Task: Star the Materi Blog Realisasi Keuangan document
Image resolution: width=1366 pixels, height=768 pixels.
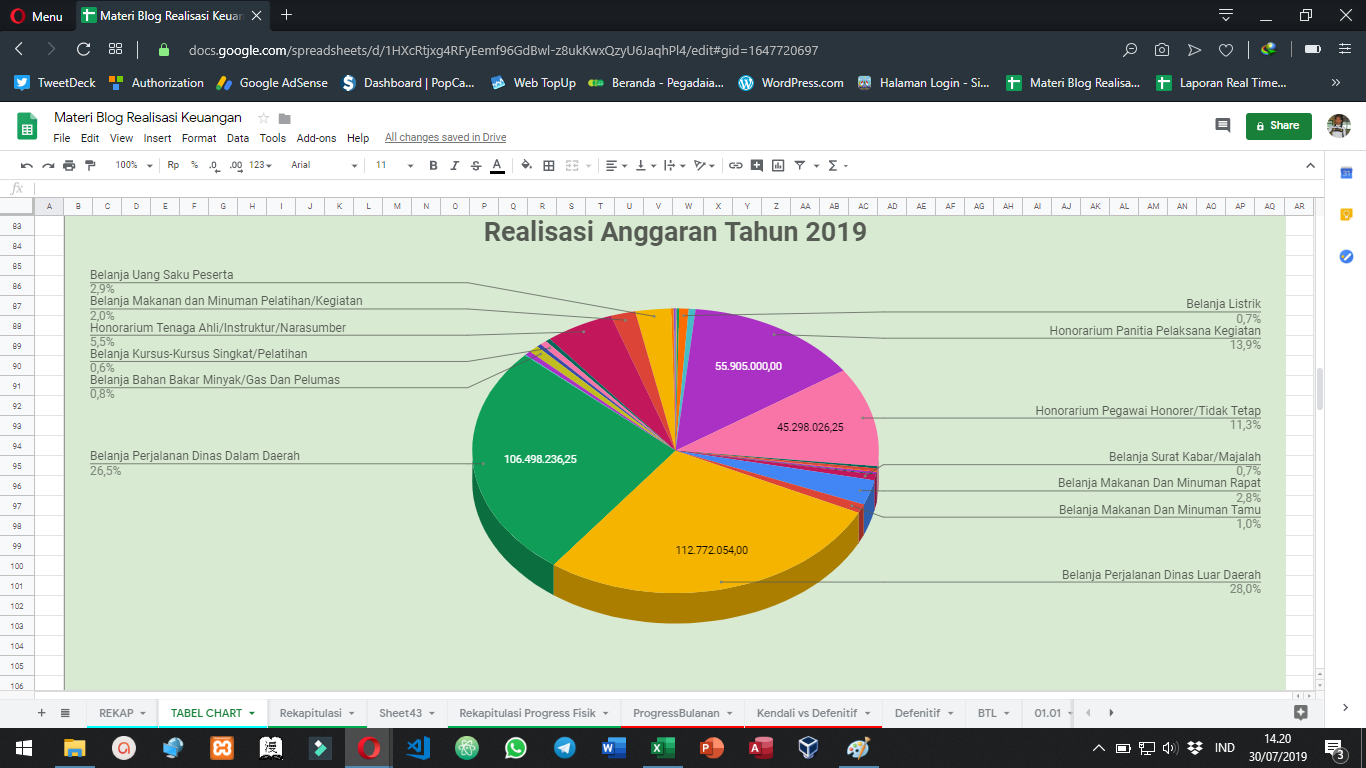Action: click(x=264, y=118)
